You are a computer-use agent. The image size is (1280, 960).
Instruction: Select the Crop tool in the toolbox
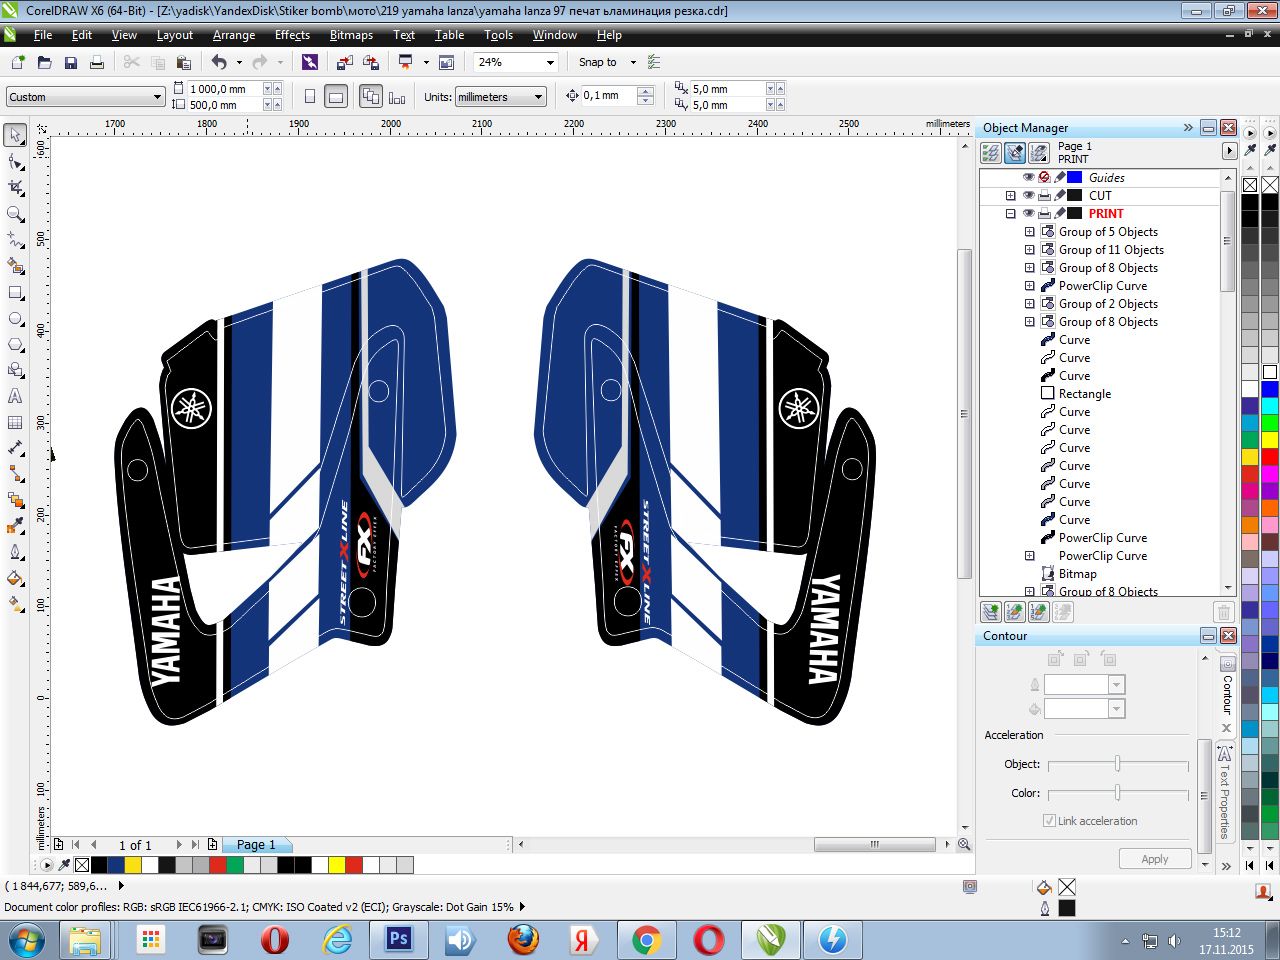coord(16,188)
